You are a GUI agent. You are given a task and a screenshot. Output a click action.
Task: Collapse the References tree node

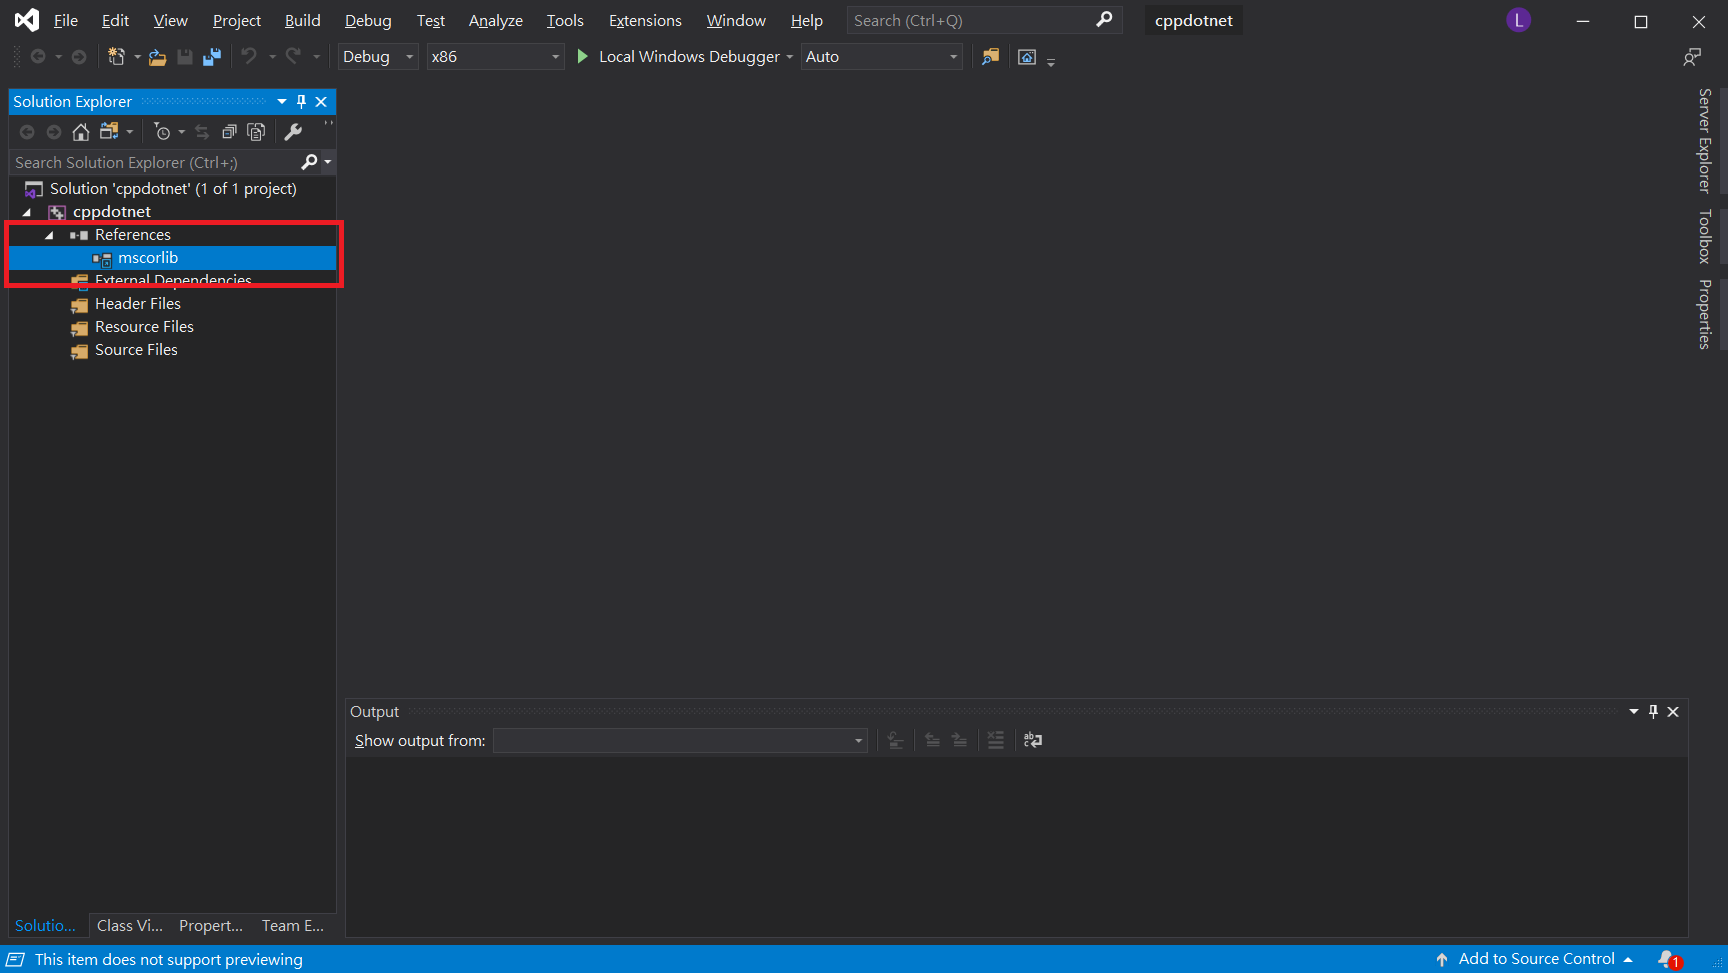click(x=49, y=235)
